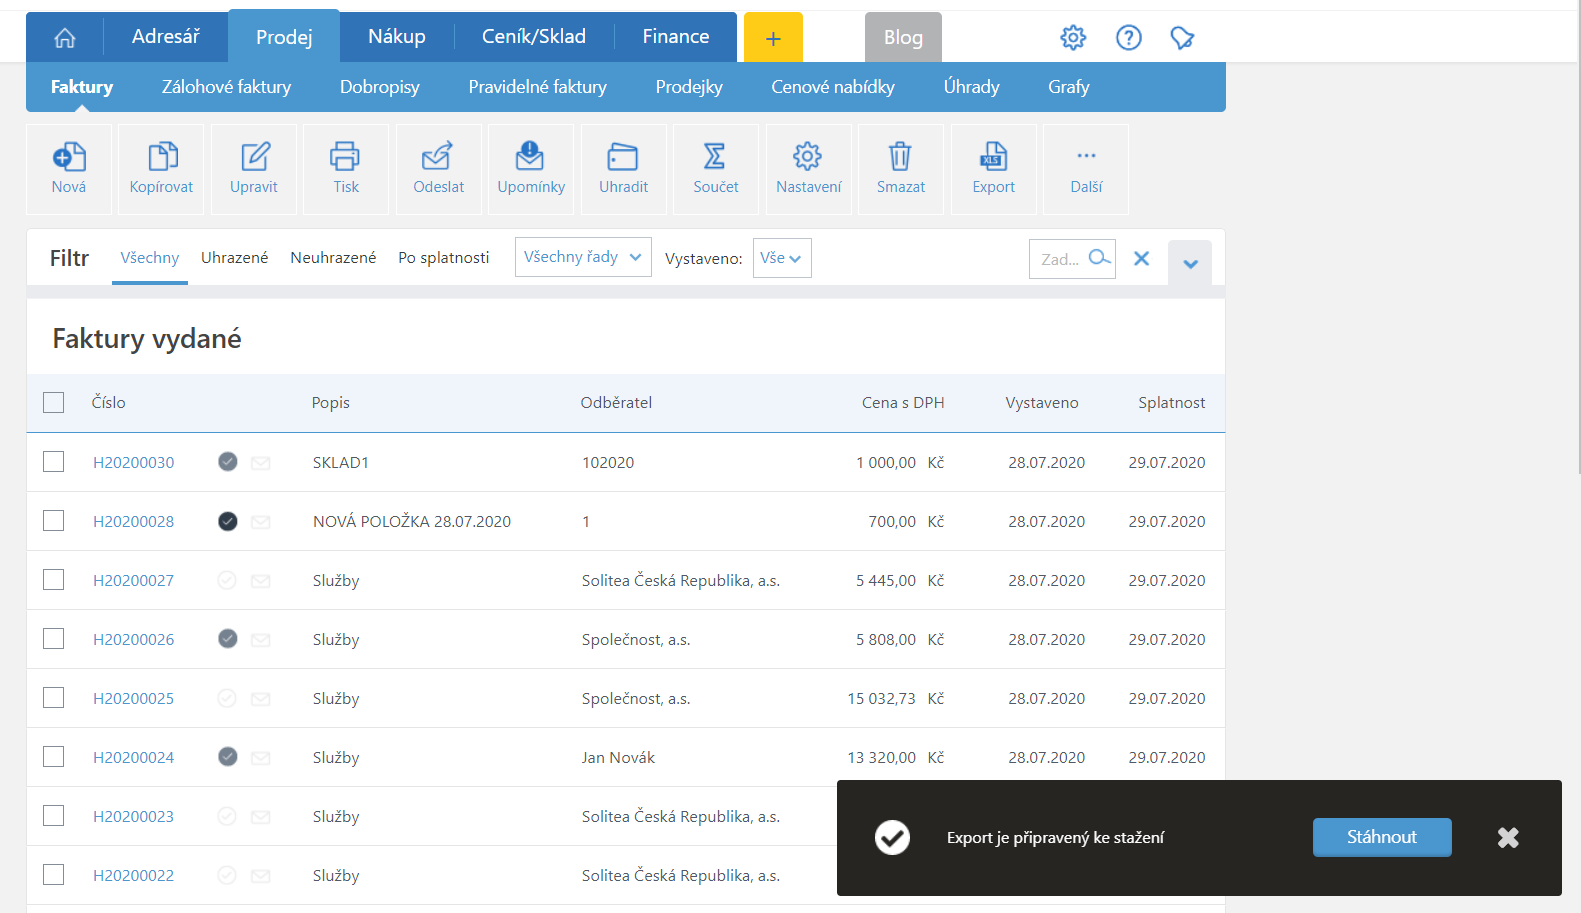Sort by the Odběratel column header
The image size is (1581, 913).
click(x=616, y=403)
